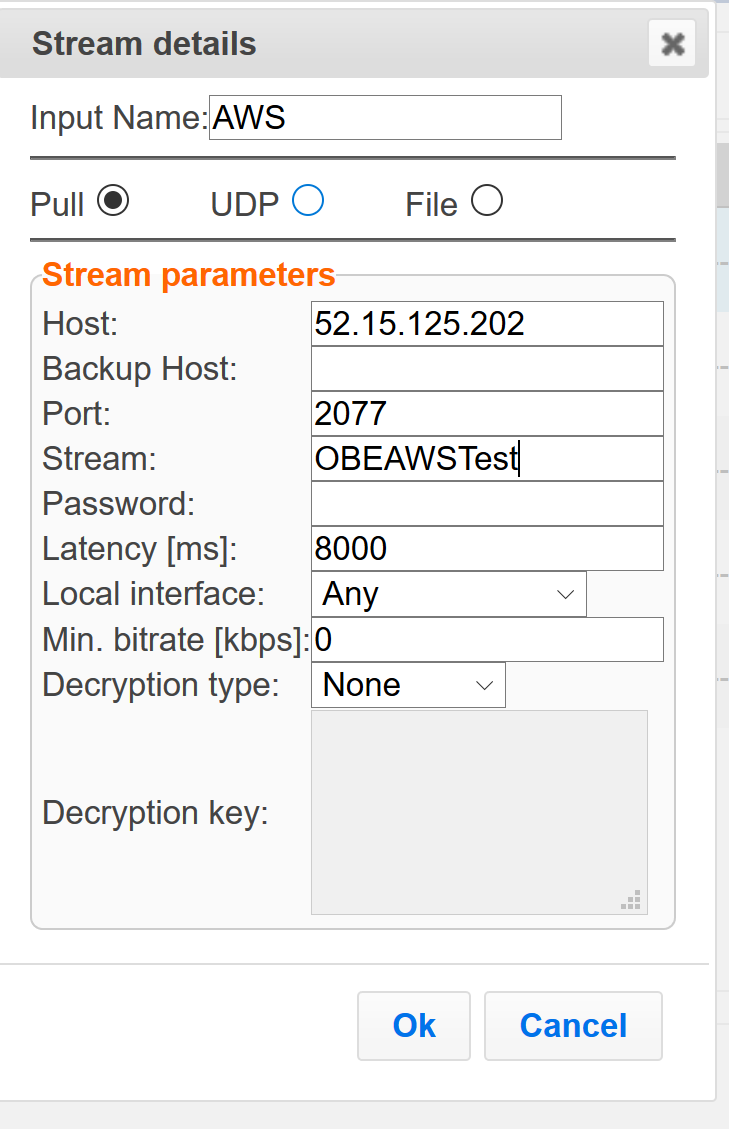Close the Stream details dialog

tap(672, 43)
